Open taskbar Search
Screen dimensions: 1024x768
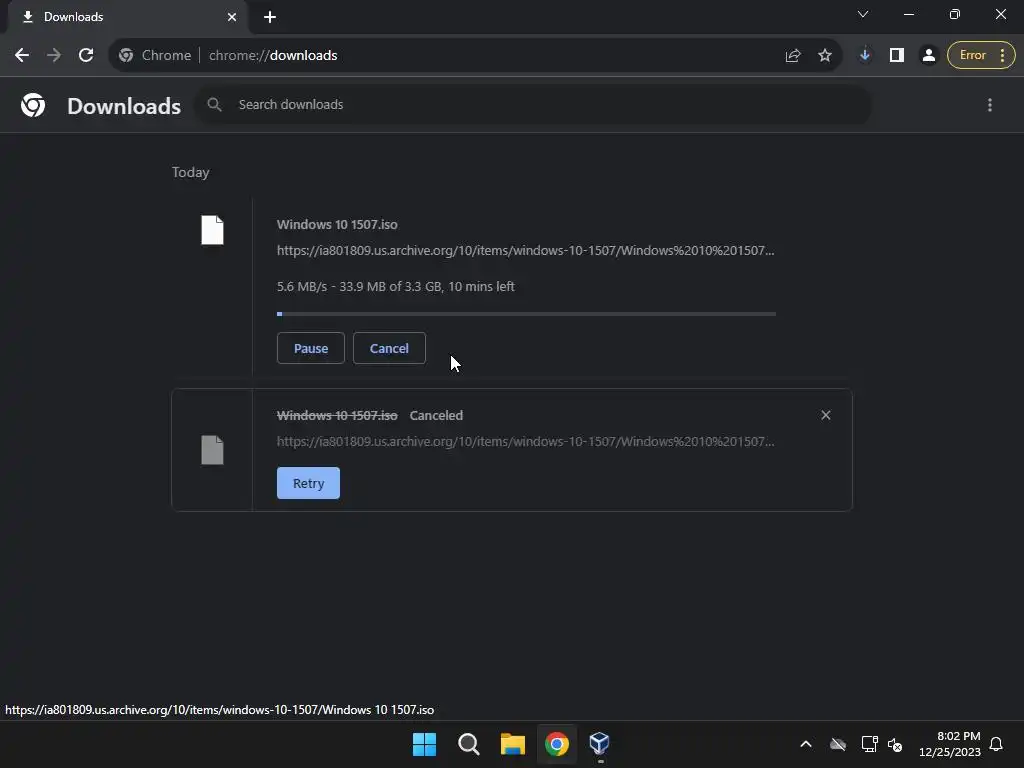(469, 744)
